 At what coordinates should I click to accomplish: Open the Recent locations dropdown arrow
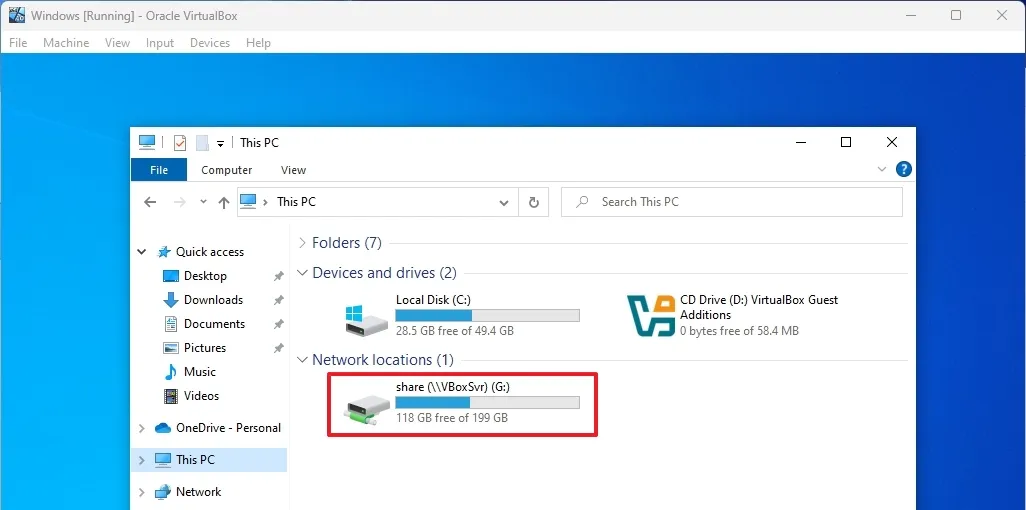(x=203, y=202)
